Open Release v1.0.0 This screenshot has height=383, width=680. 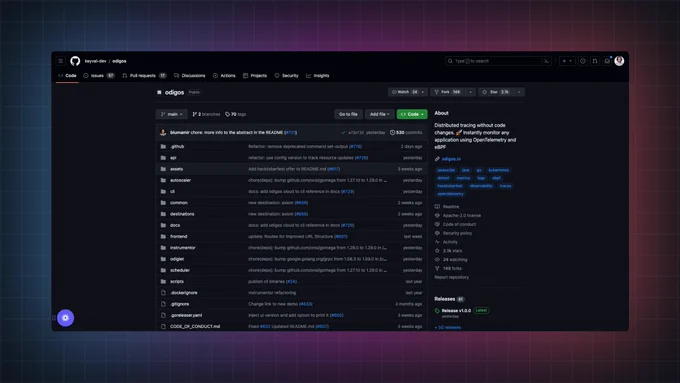(x=456, y=311)
